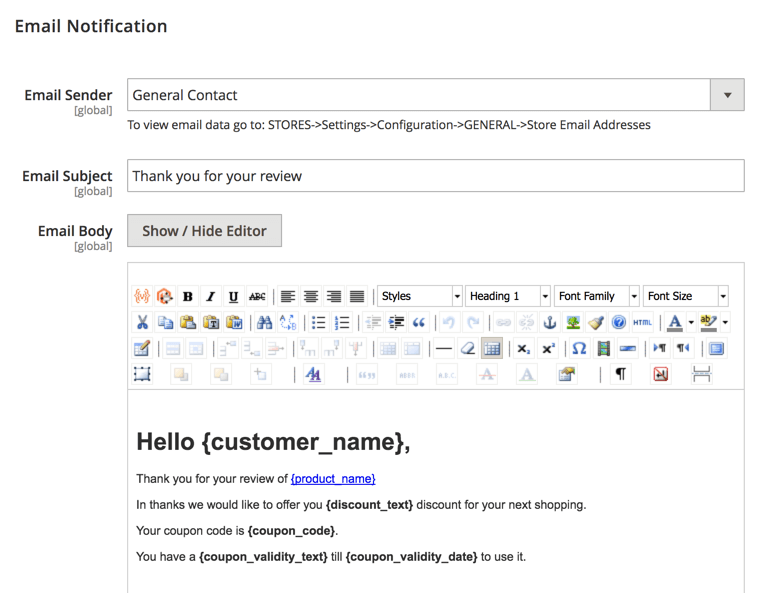
Task: Click the cut (scissors) icon
Action: [x=142, y=323]
